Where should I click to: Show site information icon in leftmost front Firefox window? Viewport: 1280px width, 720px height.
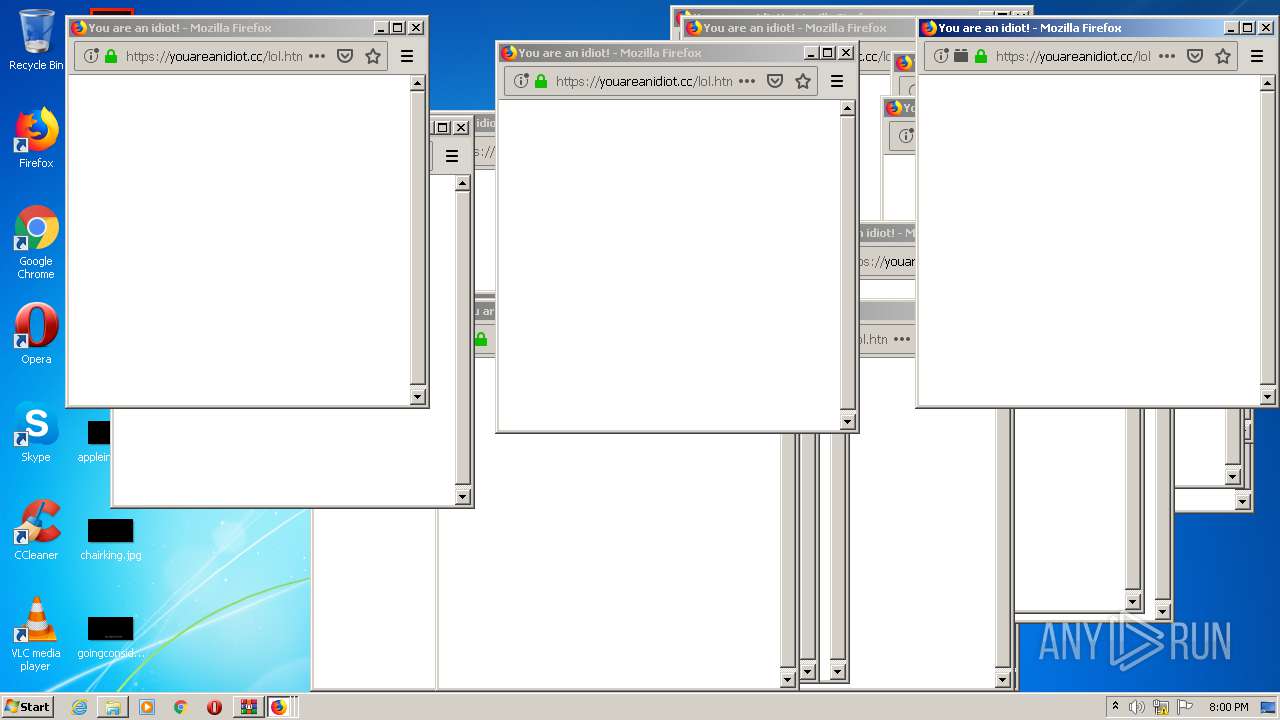tap(91, 56)
